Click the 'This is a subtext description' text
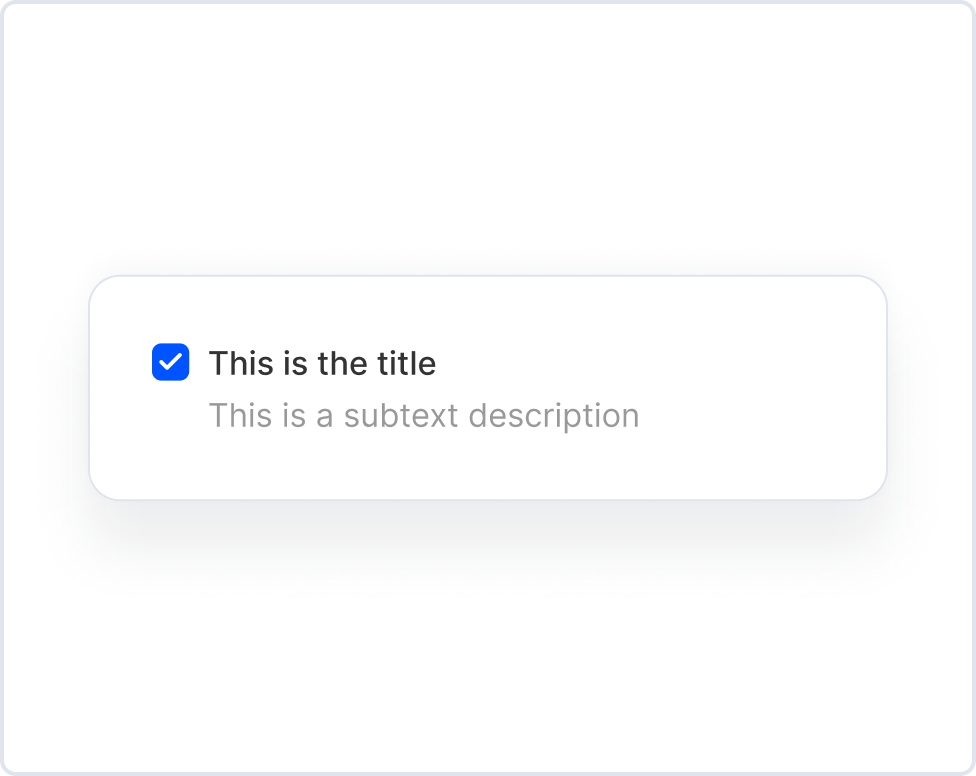 click(423, 415)
